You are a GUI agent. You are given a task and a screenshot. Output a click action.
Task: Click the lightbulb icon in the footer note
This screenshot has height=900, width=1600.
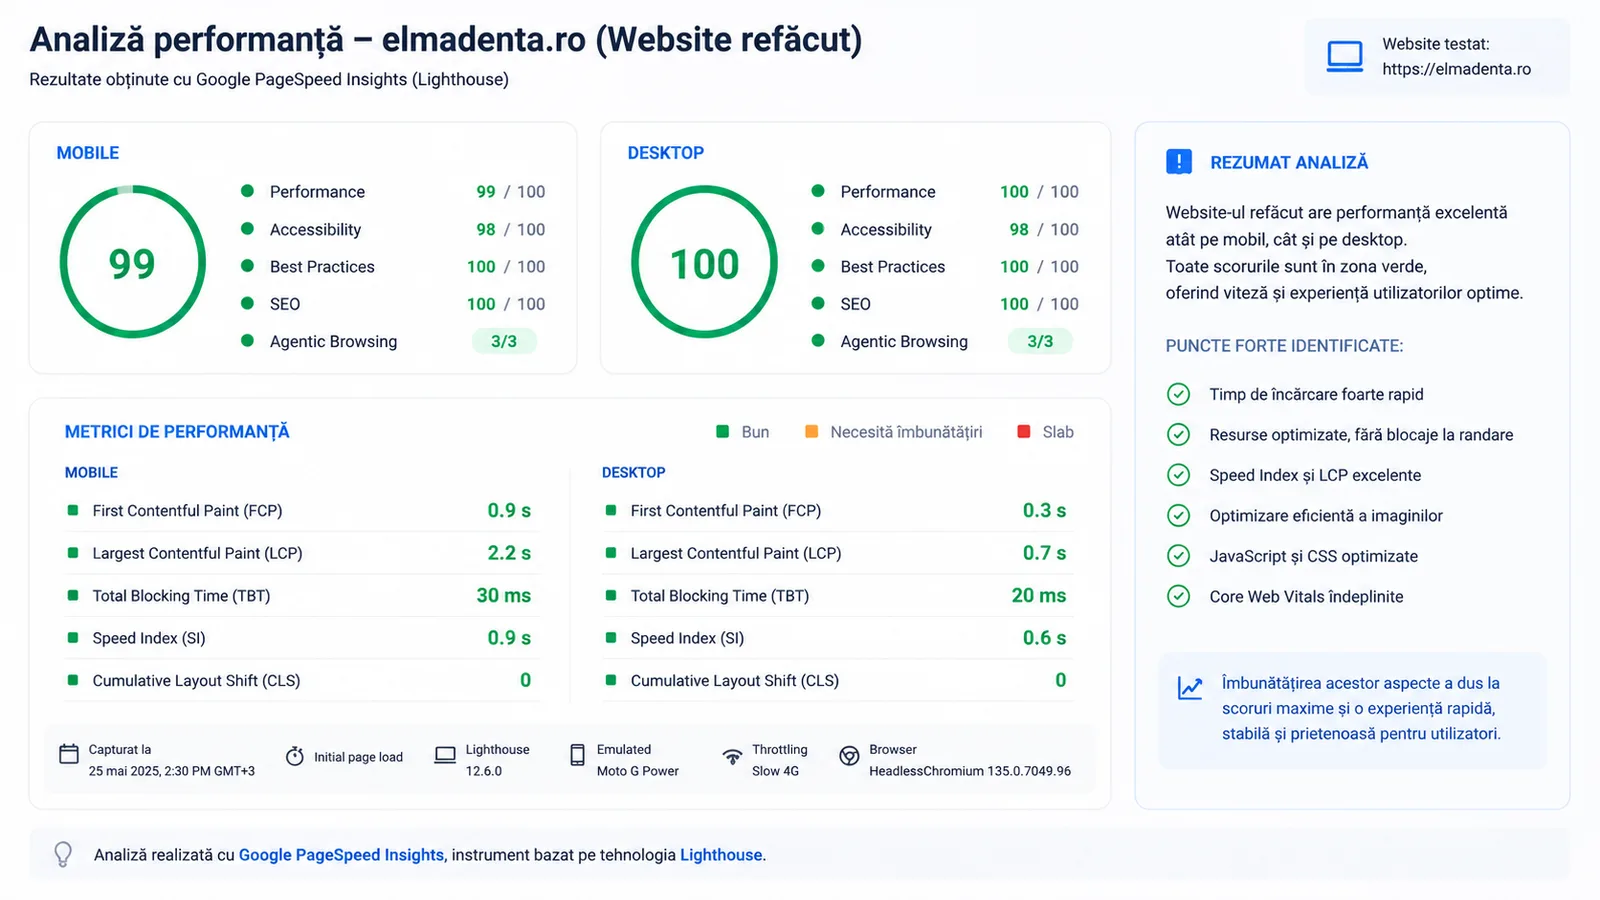click(63, 854)
